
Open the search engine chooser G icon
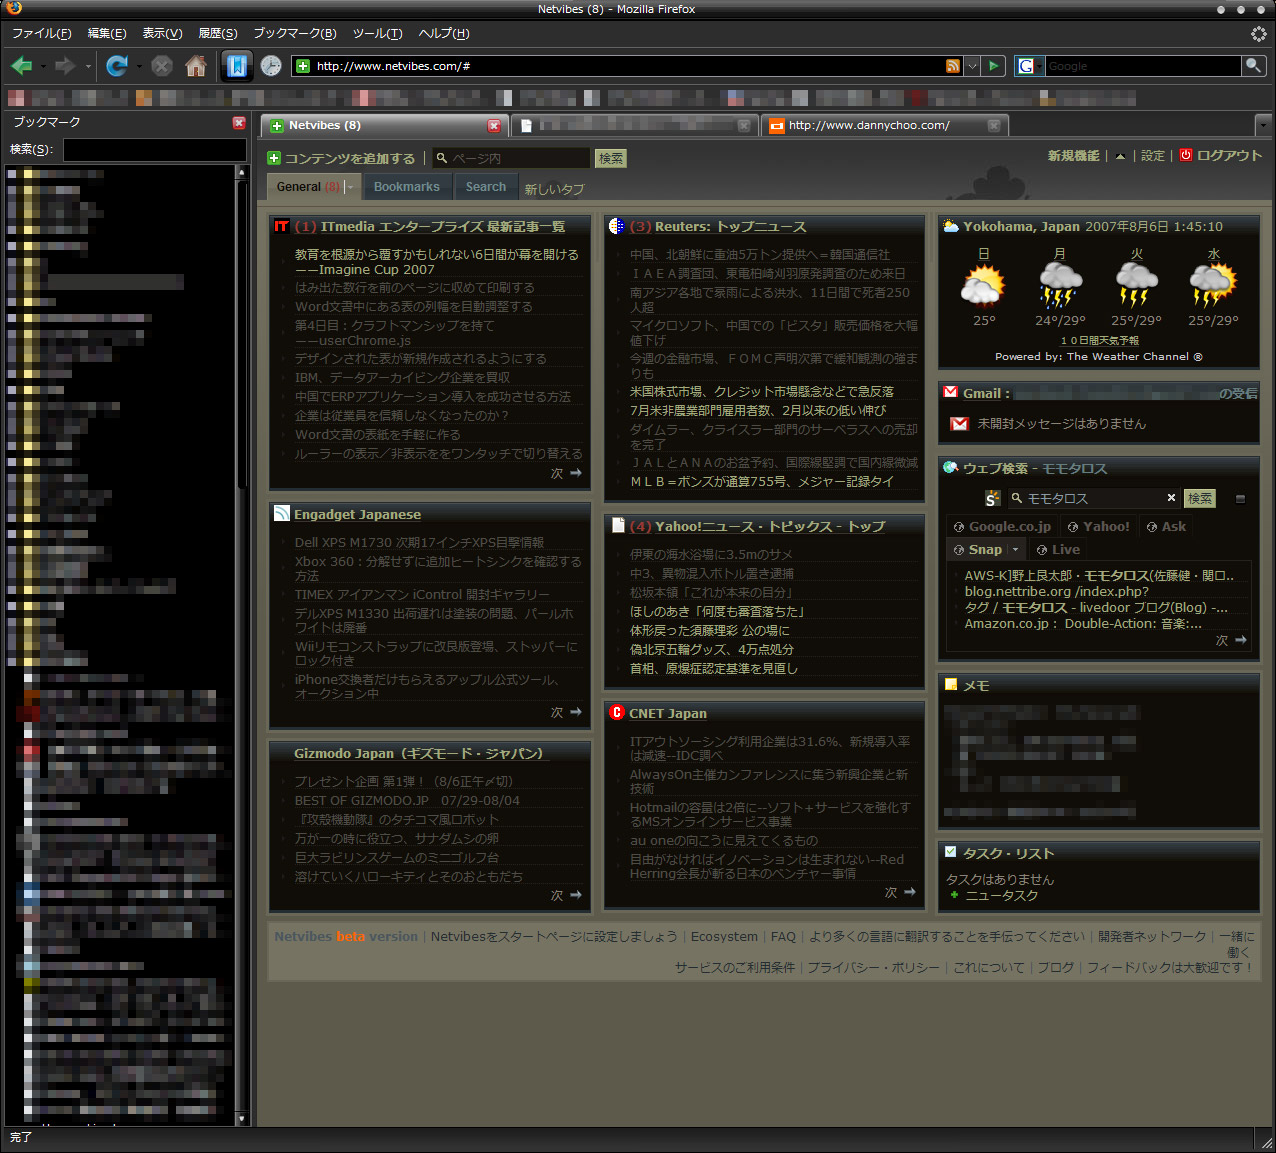point(1027,66)
